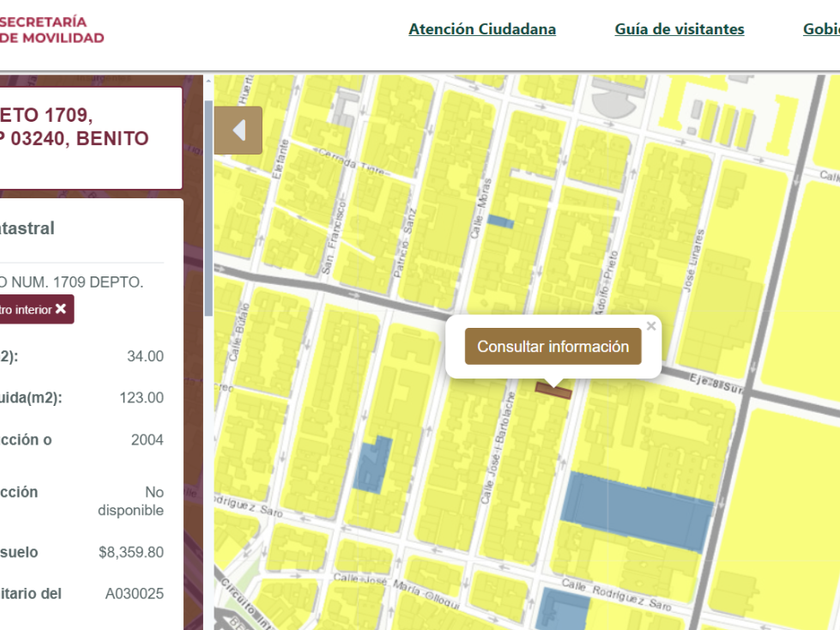Image resolution: width=840 pixels, height=630 pixels.
Task: Click the side panel vertical scrollbar
Action: [208, 208]
